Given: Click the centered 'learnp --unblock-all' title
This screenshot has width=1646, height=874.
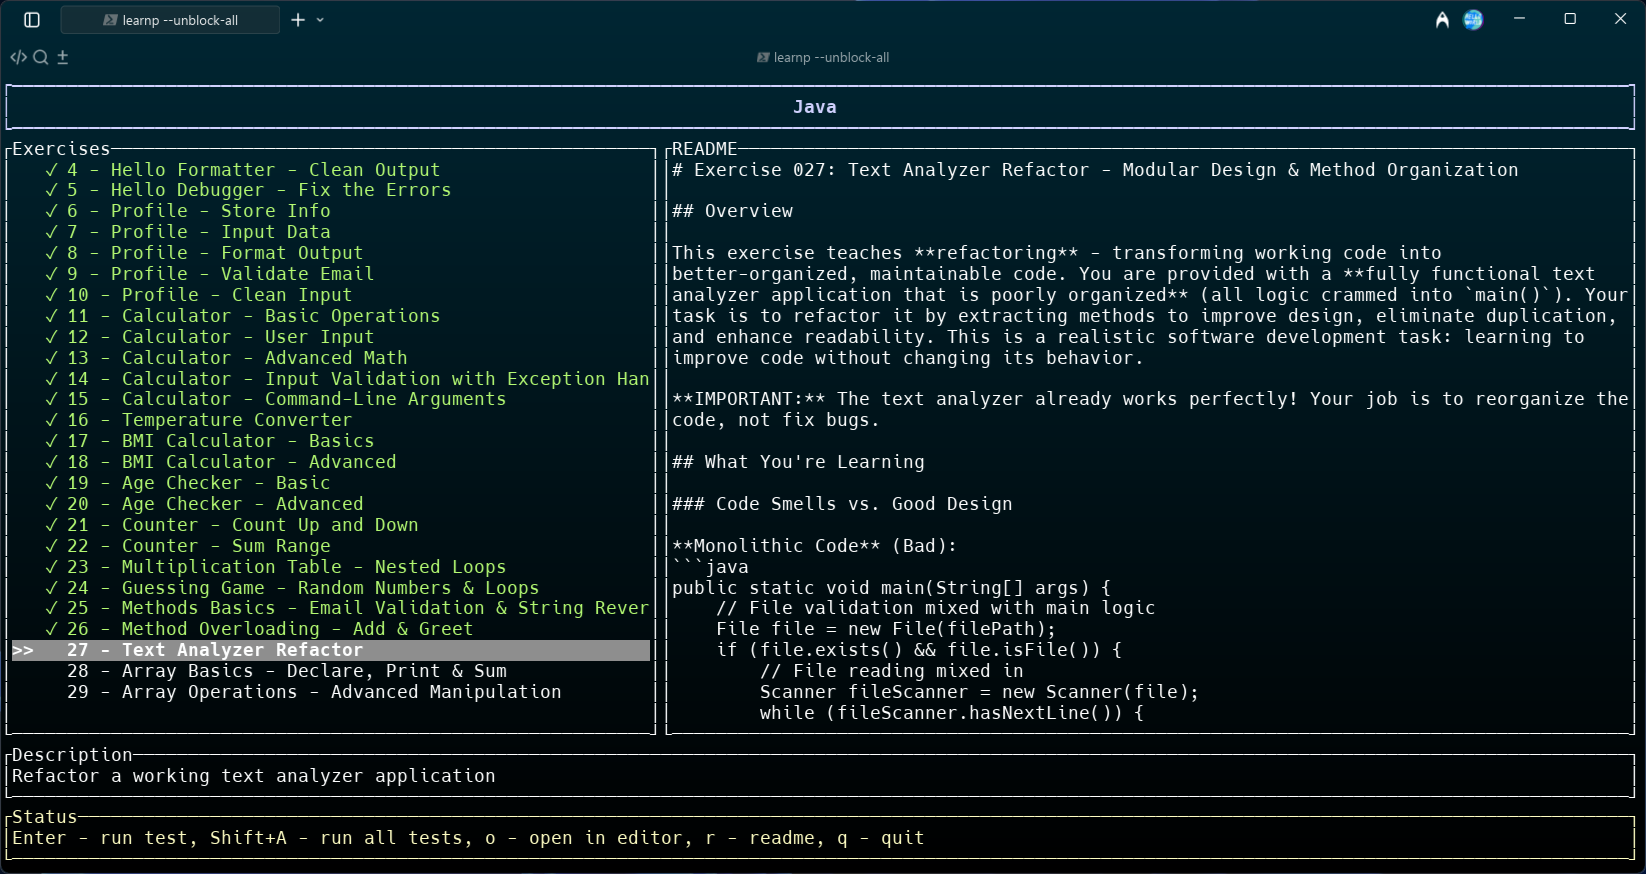Looking at the screenshot, I should 823,57.
